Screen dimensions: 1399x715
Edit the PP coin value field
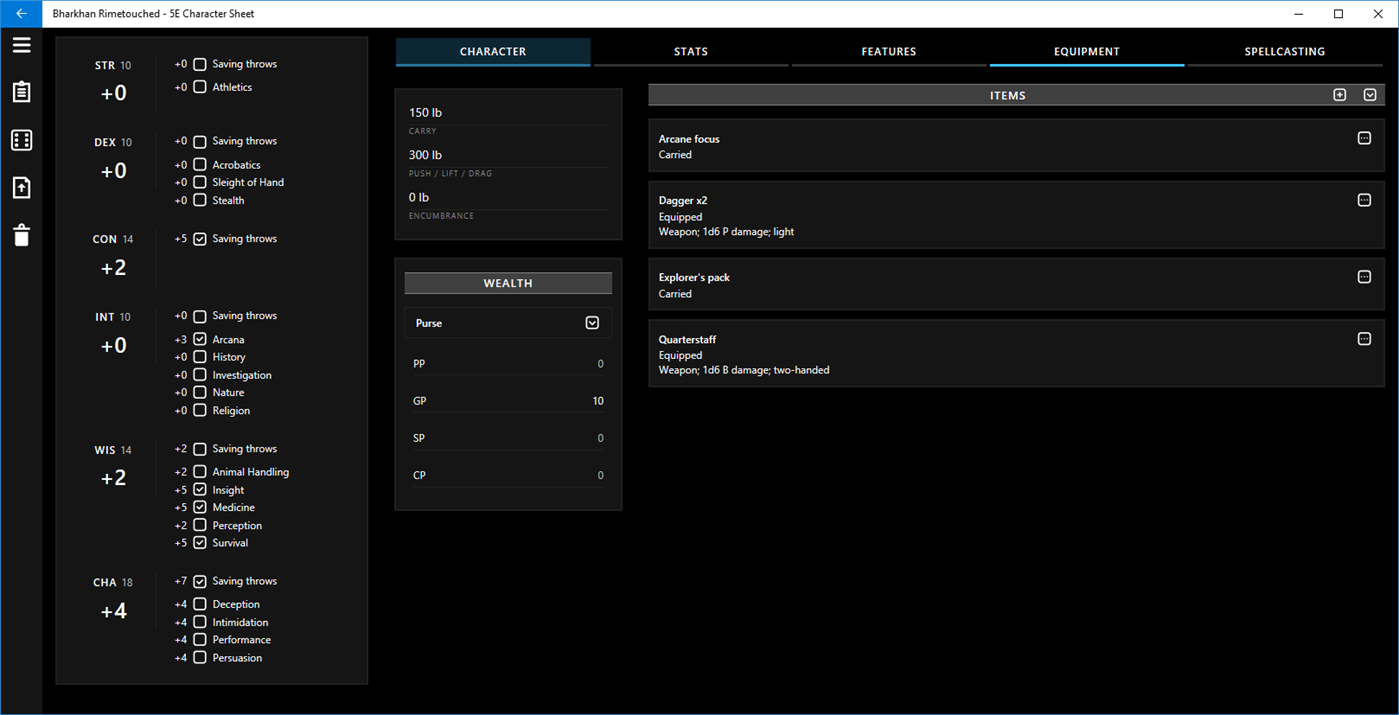pyautogui.click(x=508, y=364)
